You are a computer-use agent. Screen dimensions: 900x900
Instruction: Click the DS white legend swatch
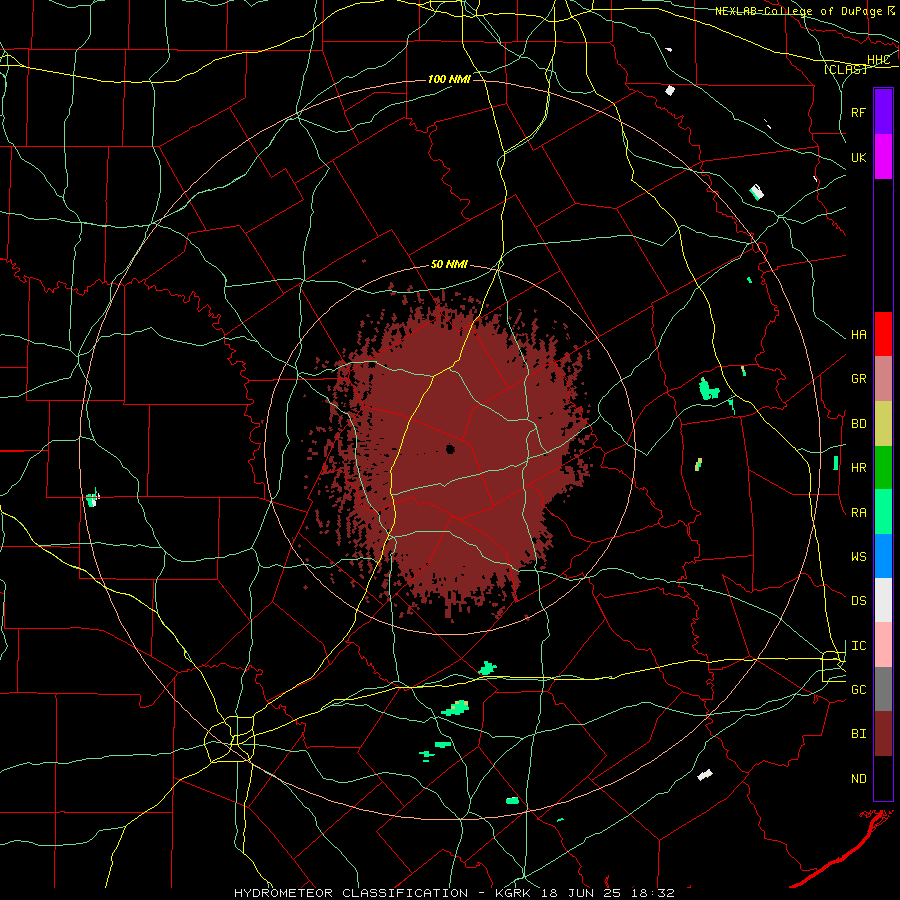tap(883, 600)
